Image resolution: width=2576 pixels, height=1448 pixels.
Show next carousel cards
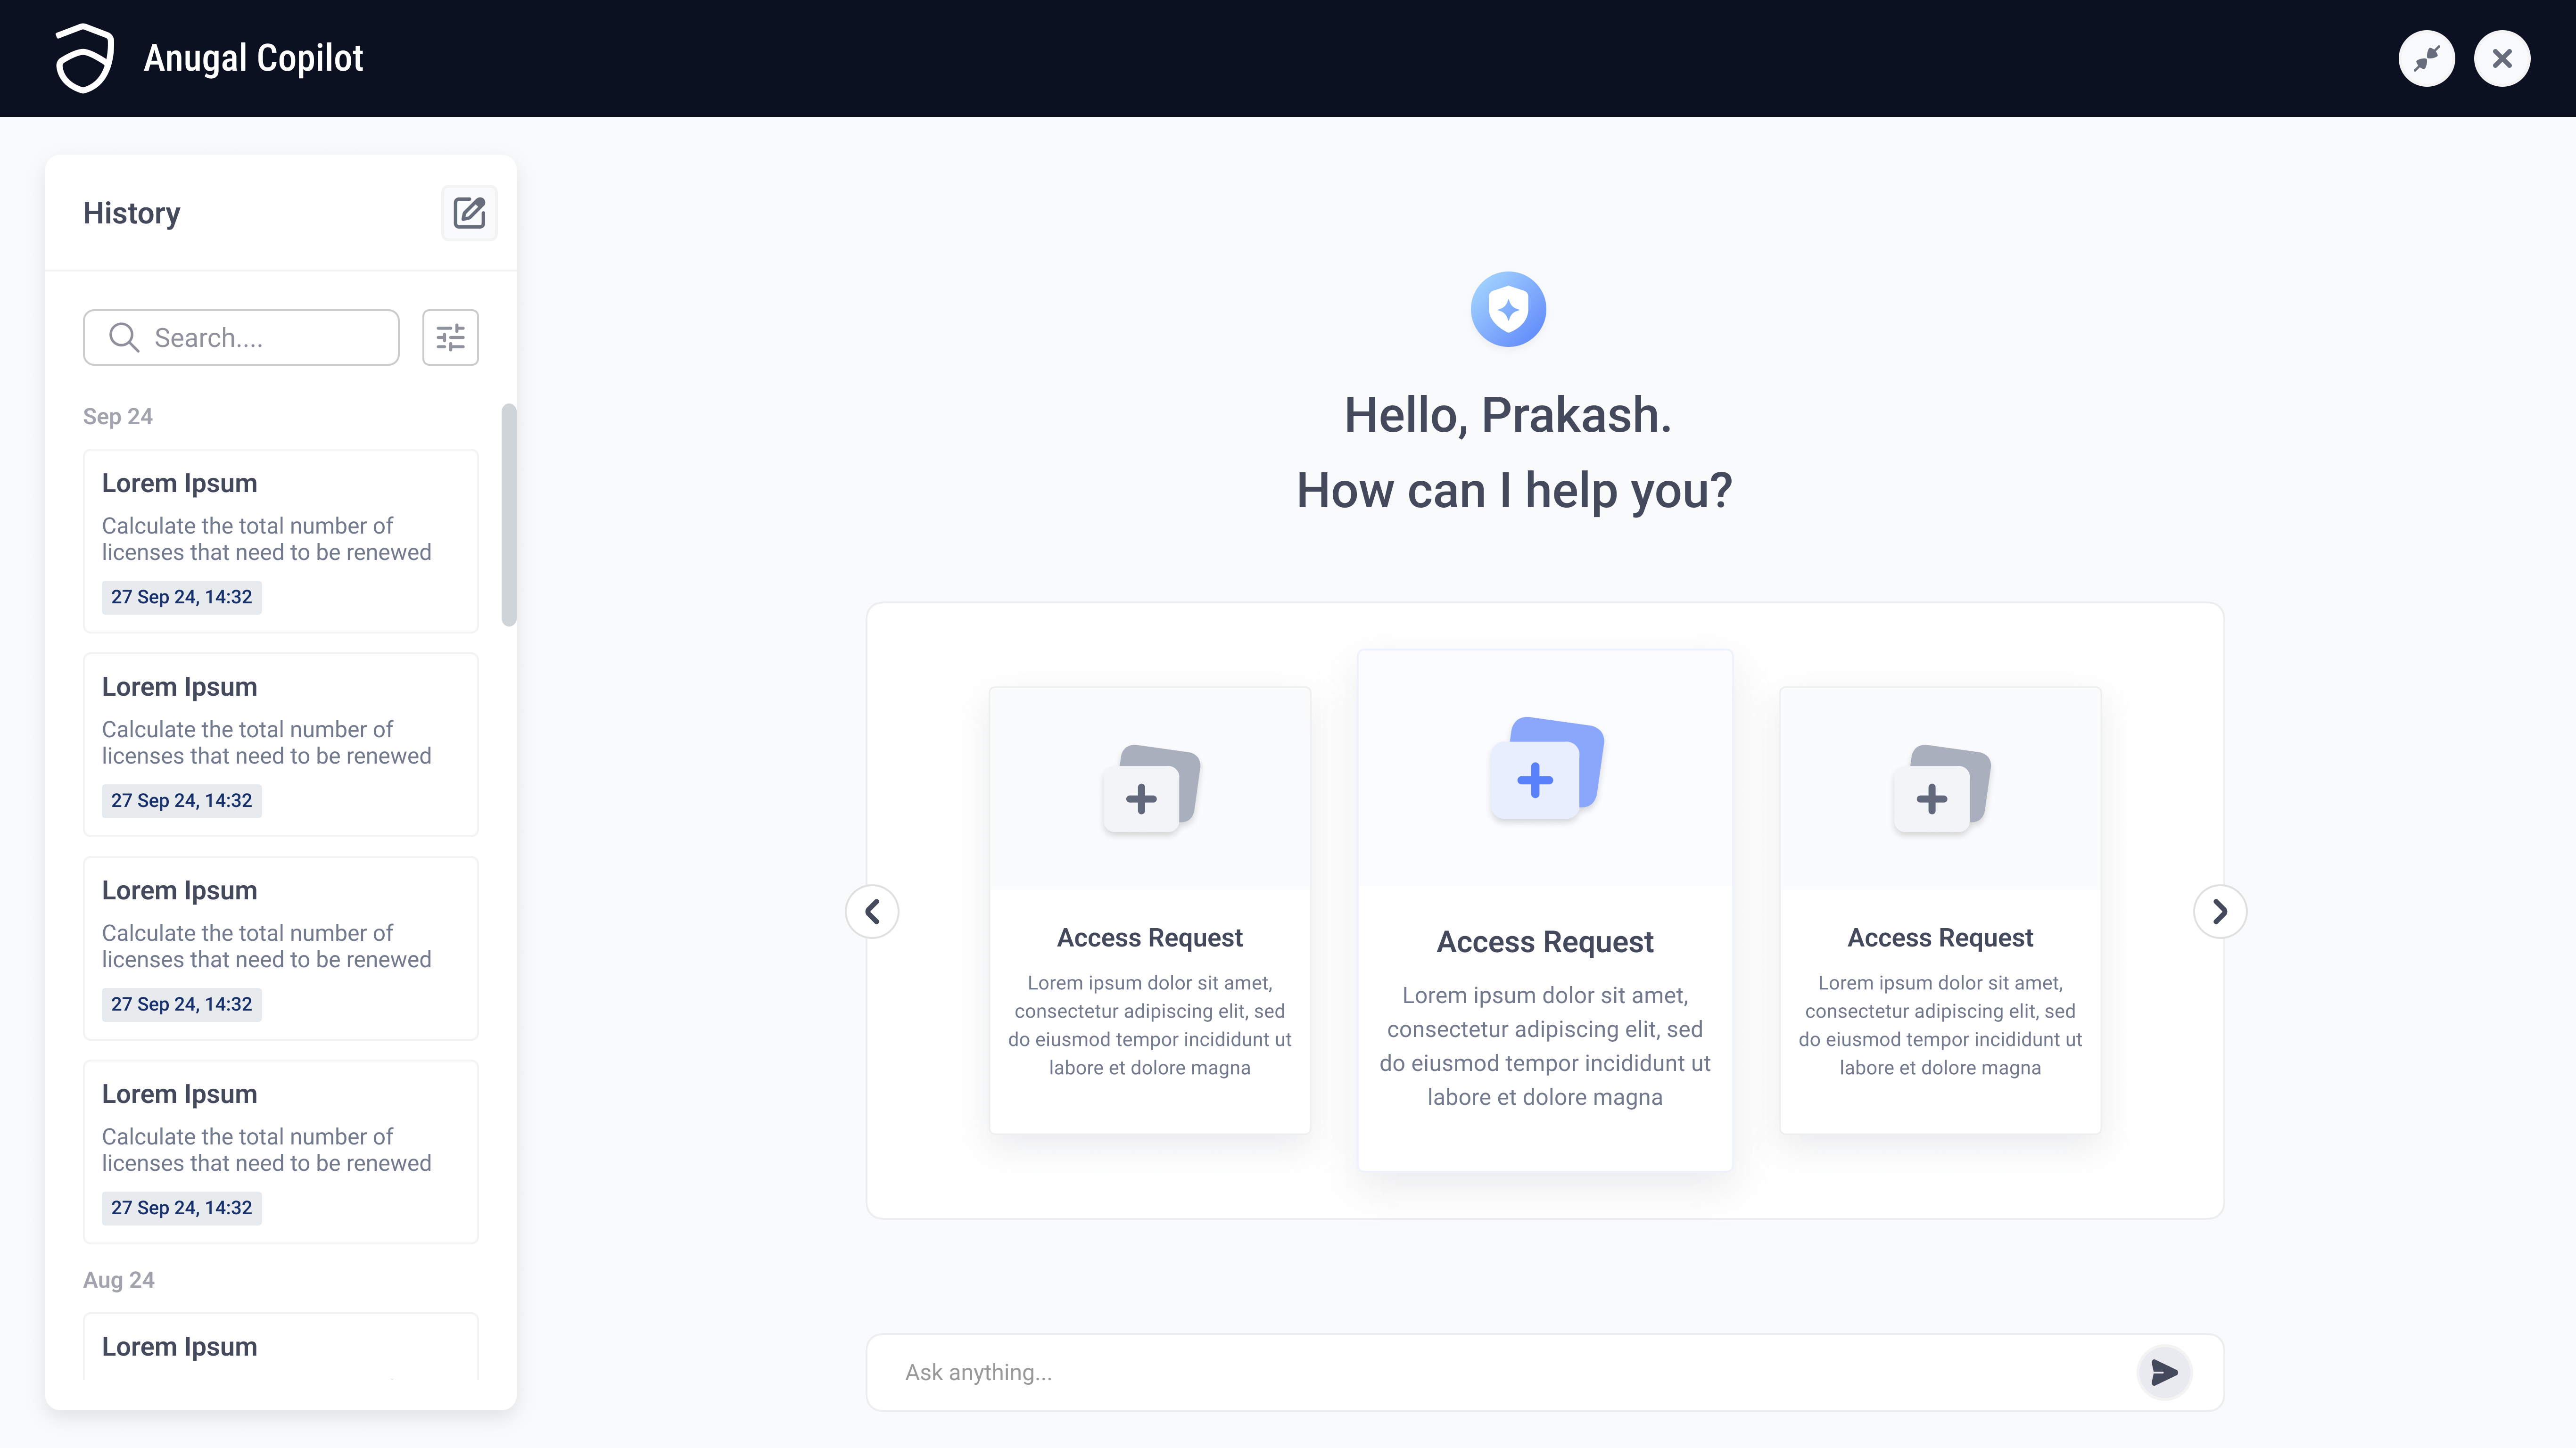[2219, 912]
